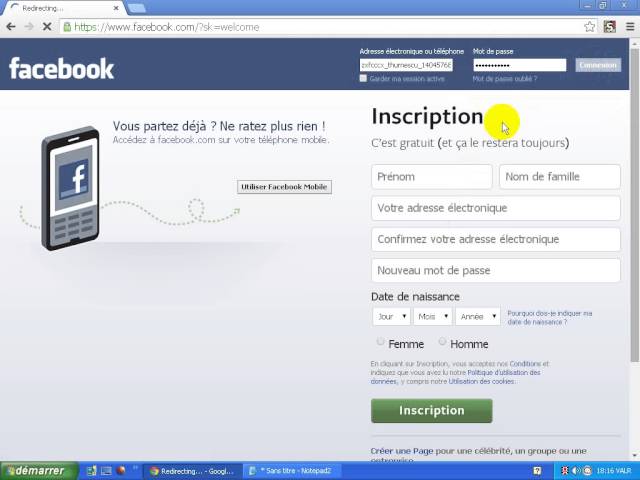This screenshot has width=640, height=480.
Task: Open the Jour birthday dropdown
Action: 391,316
